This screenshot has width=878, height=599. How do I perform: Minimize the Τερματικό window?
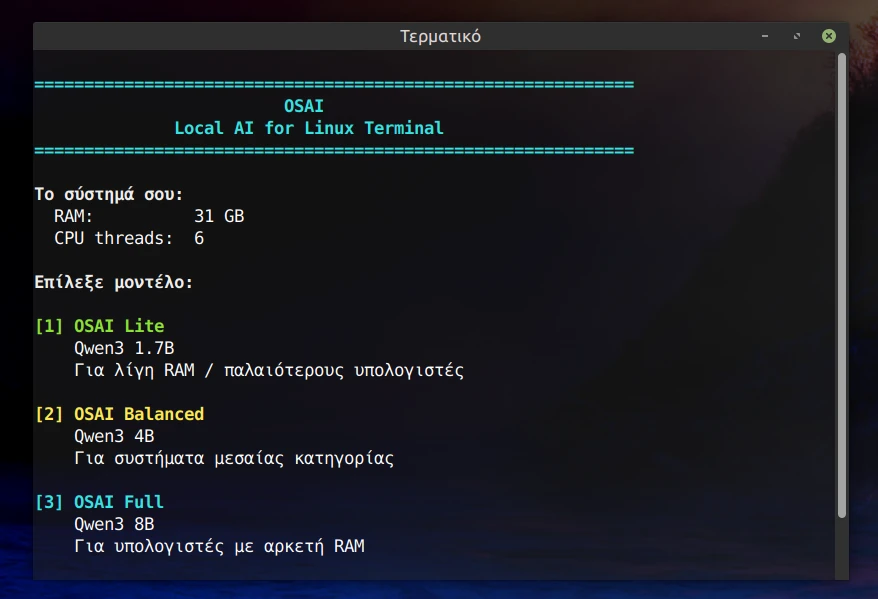765,36
